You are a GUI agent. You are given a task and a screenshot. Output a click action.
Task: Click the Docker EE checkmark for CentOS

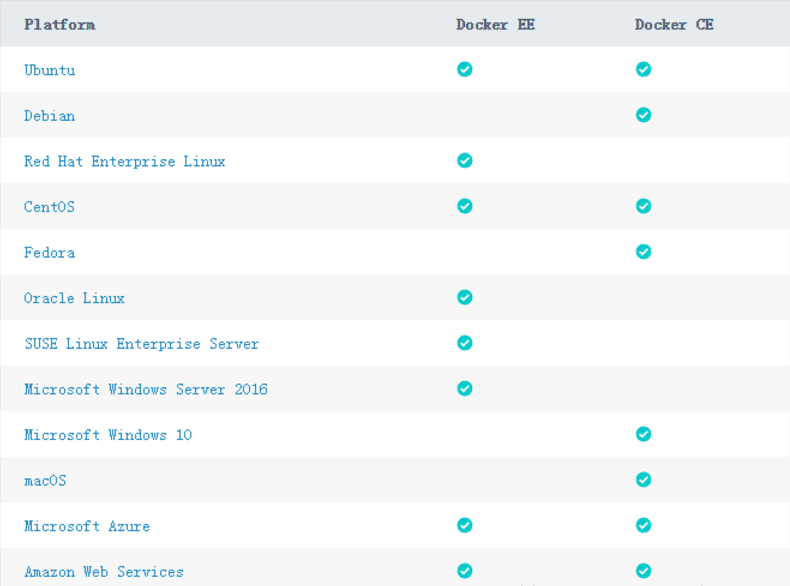[x=465, y=206]
